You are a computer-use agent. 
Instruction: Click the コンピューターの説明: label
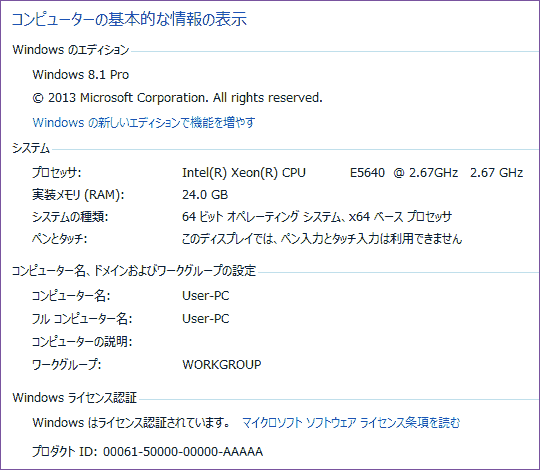point(82,342)
